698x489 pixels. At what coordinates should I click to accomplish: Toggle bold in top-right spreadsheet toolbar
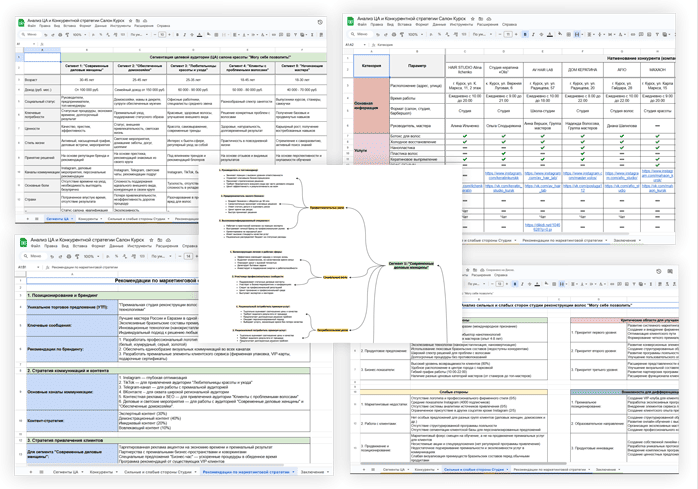coord(525,34)
